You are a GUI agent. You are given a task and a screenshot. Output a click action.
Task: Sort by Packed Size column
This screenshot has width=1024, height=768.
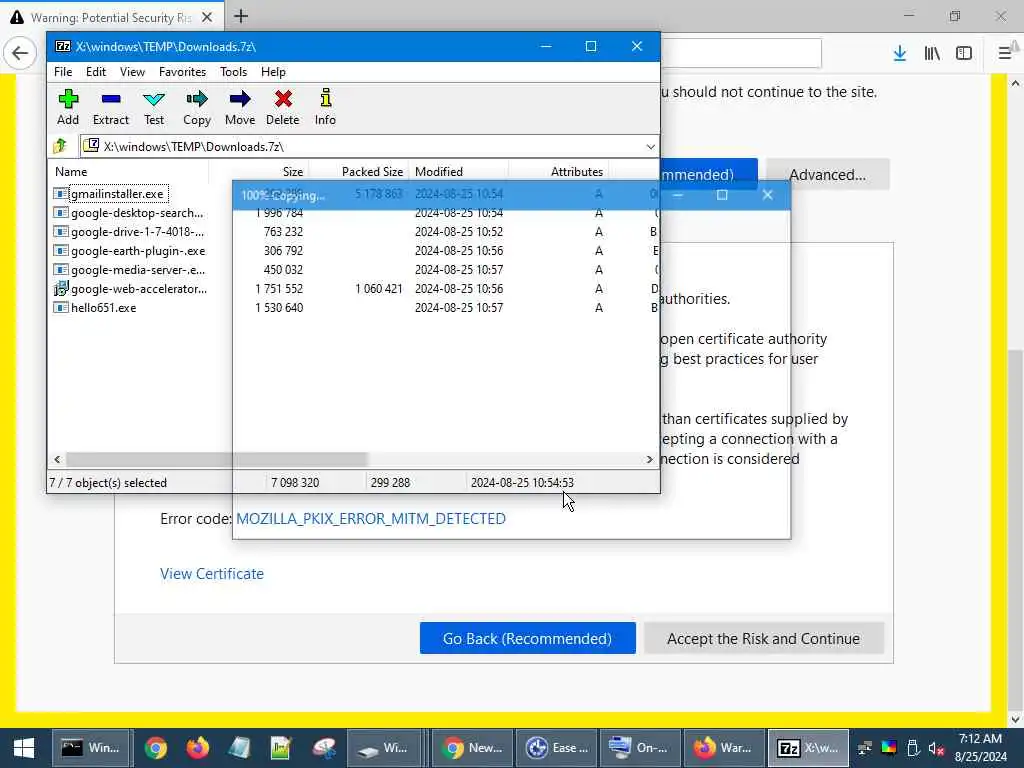pos(359,172)
